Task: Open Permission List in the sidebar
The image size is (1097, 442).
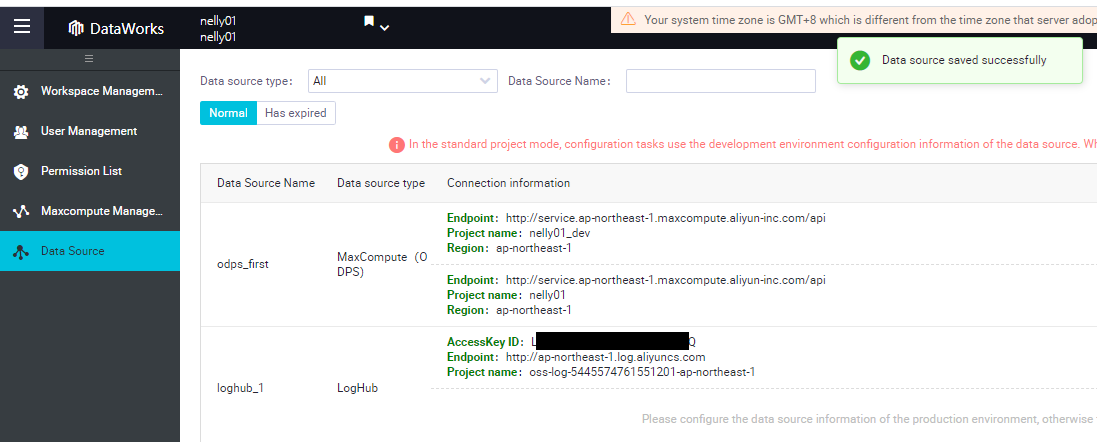Action: pos(90,171)
